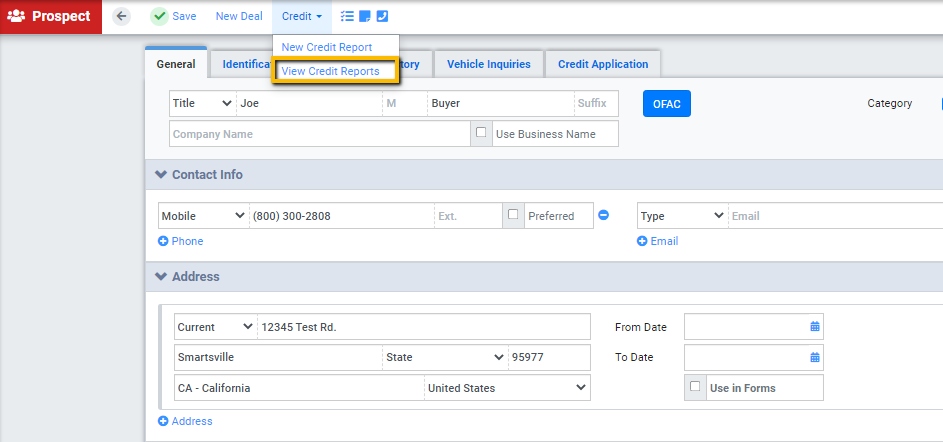The image size is (943, 442).
Task: Enable the Use in Forms checkbox
Action: pyautogui.click(x=695, y=387)
